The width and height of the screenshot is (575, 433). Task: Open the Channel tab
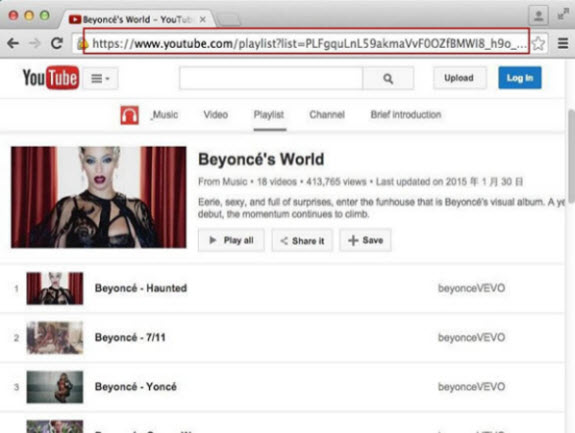tap(327, 115)
